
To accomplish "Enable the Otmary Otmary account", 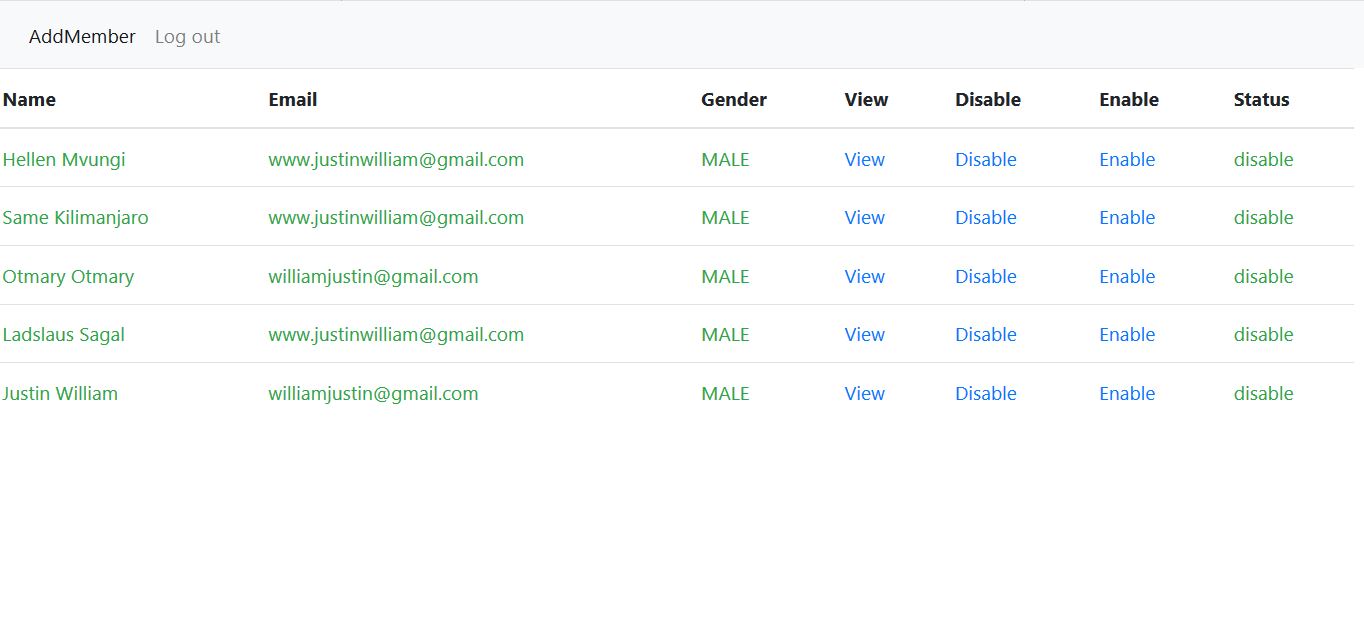I will [1127, 276].
